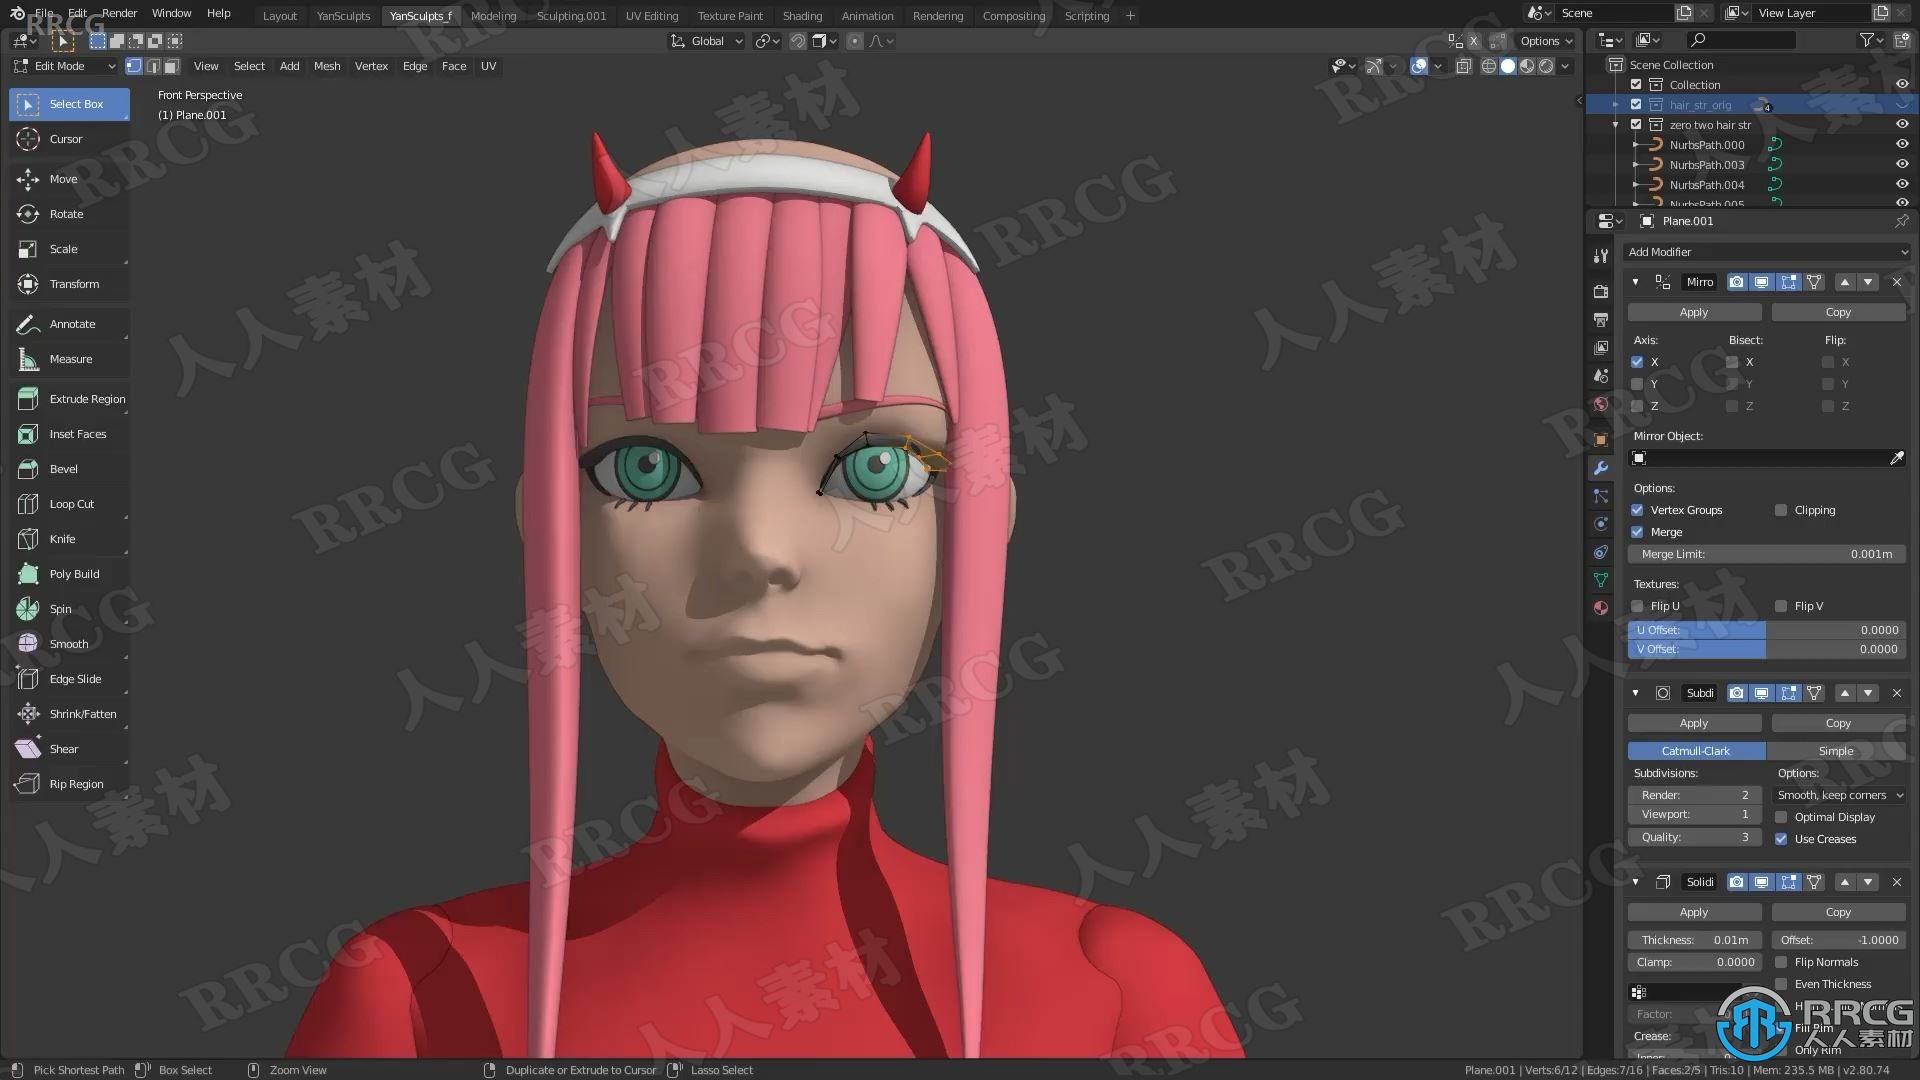Image resolution: width=1920 pixels, height=1080 pixels.
Task: Switch to the Sculpting.001 workspace tab
Action: pyautogui.click(x=571, y=16)
